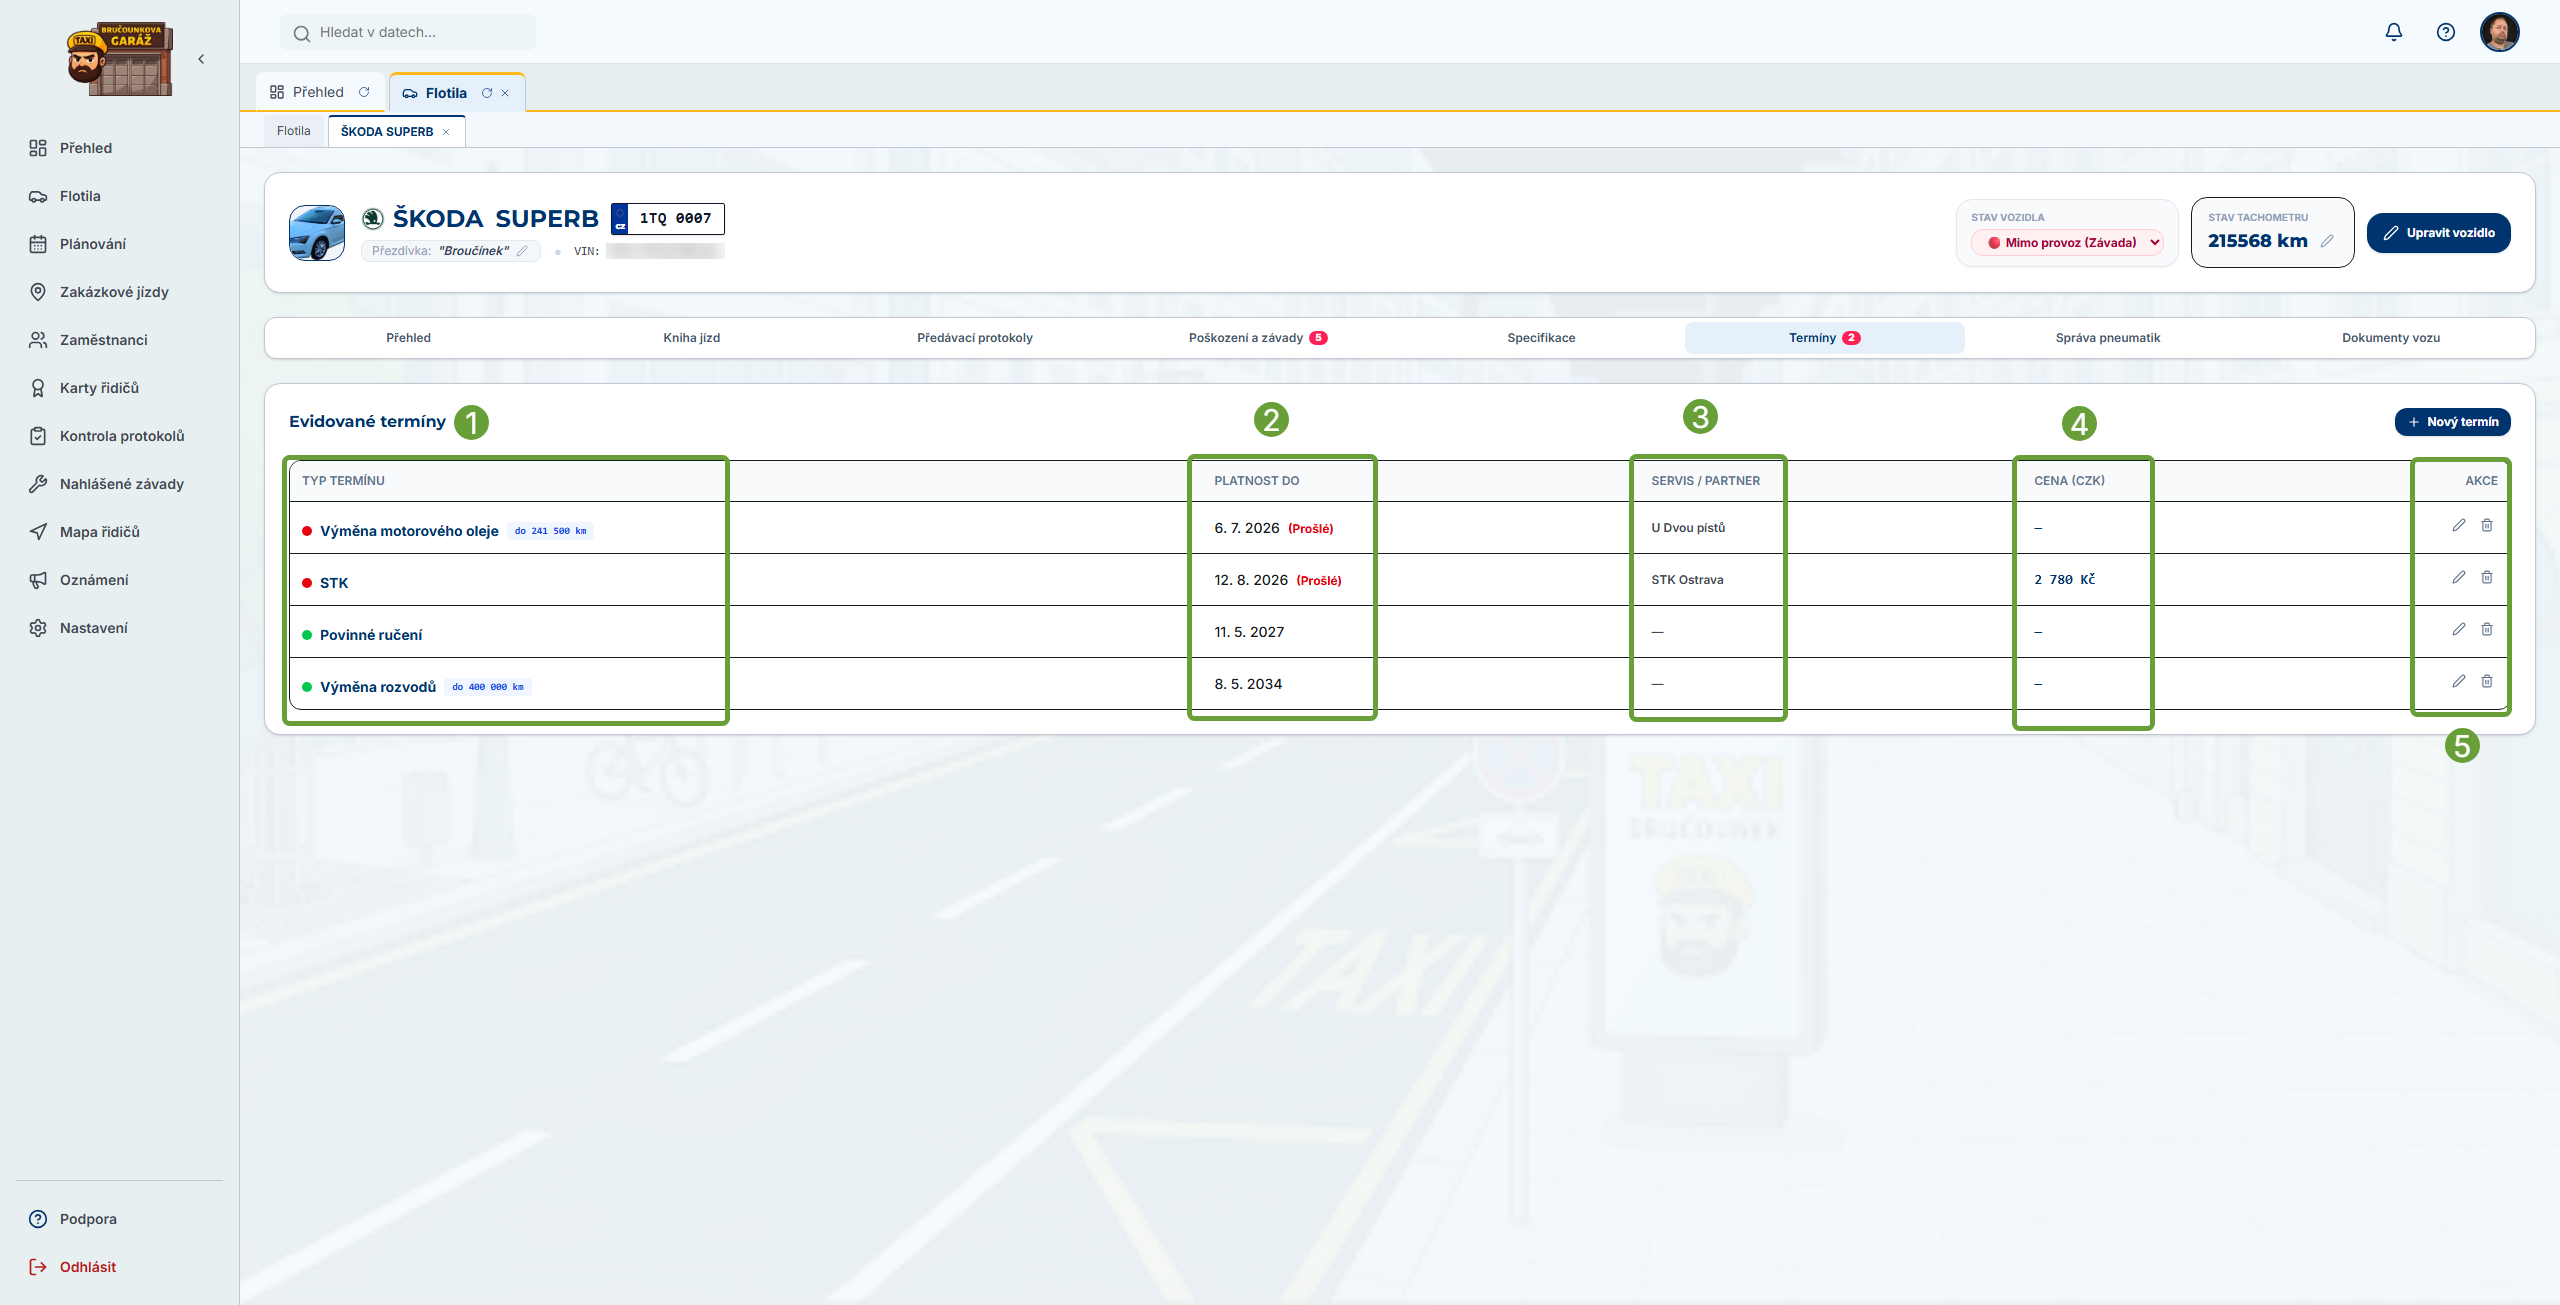Delete the Povinné ručení term
Viewport: 2560px width, 1305px height.
coord(2486,629)
